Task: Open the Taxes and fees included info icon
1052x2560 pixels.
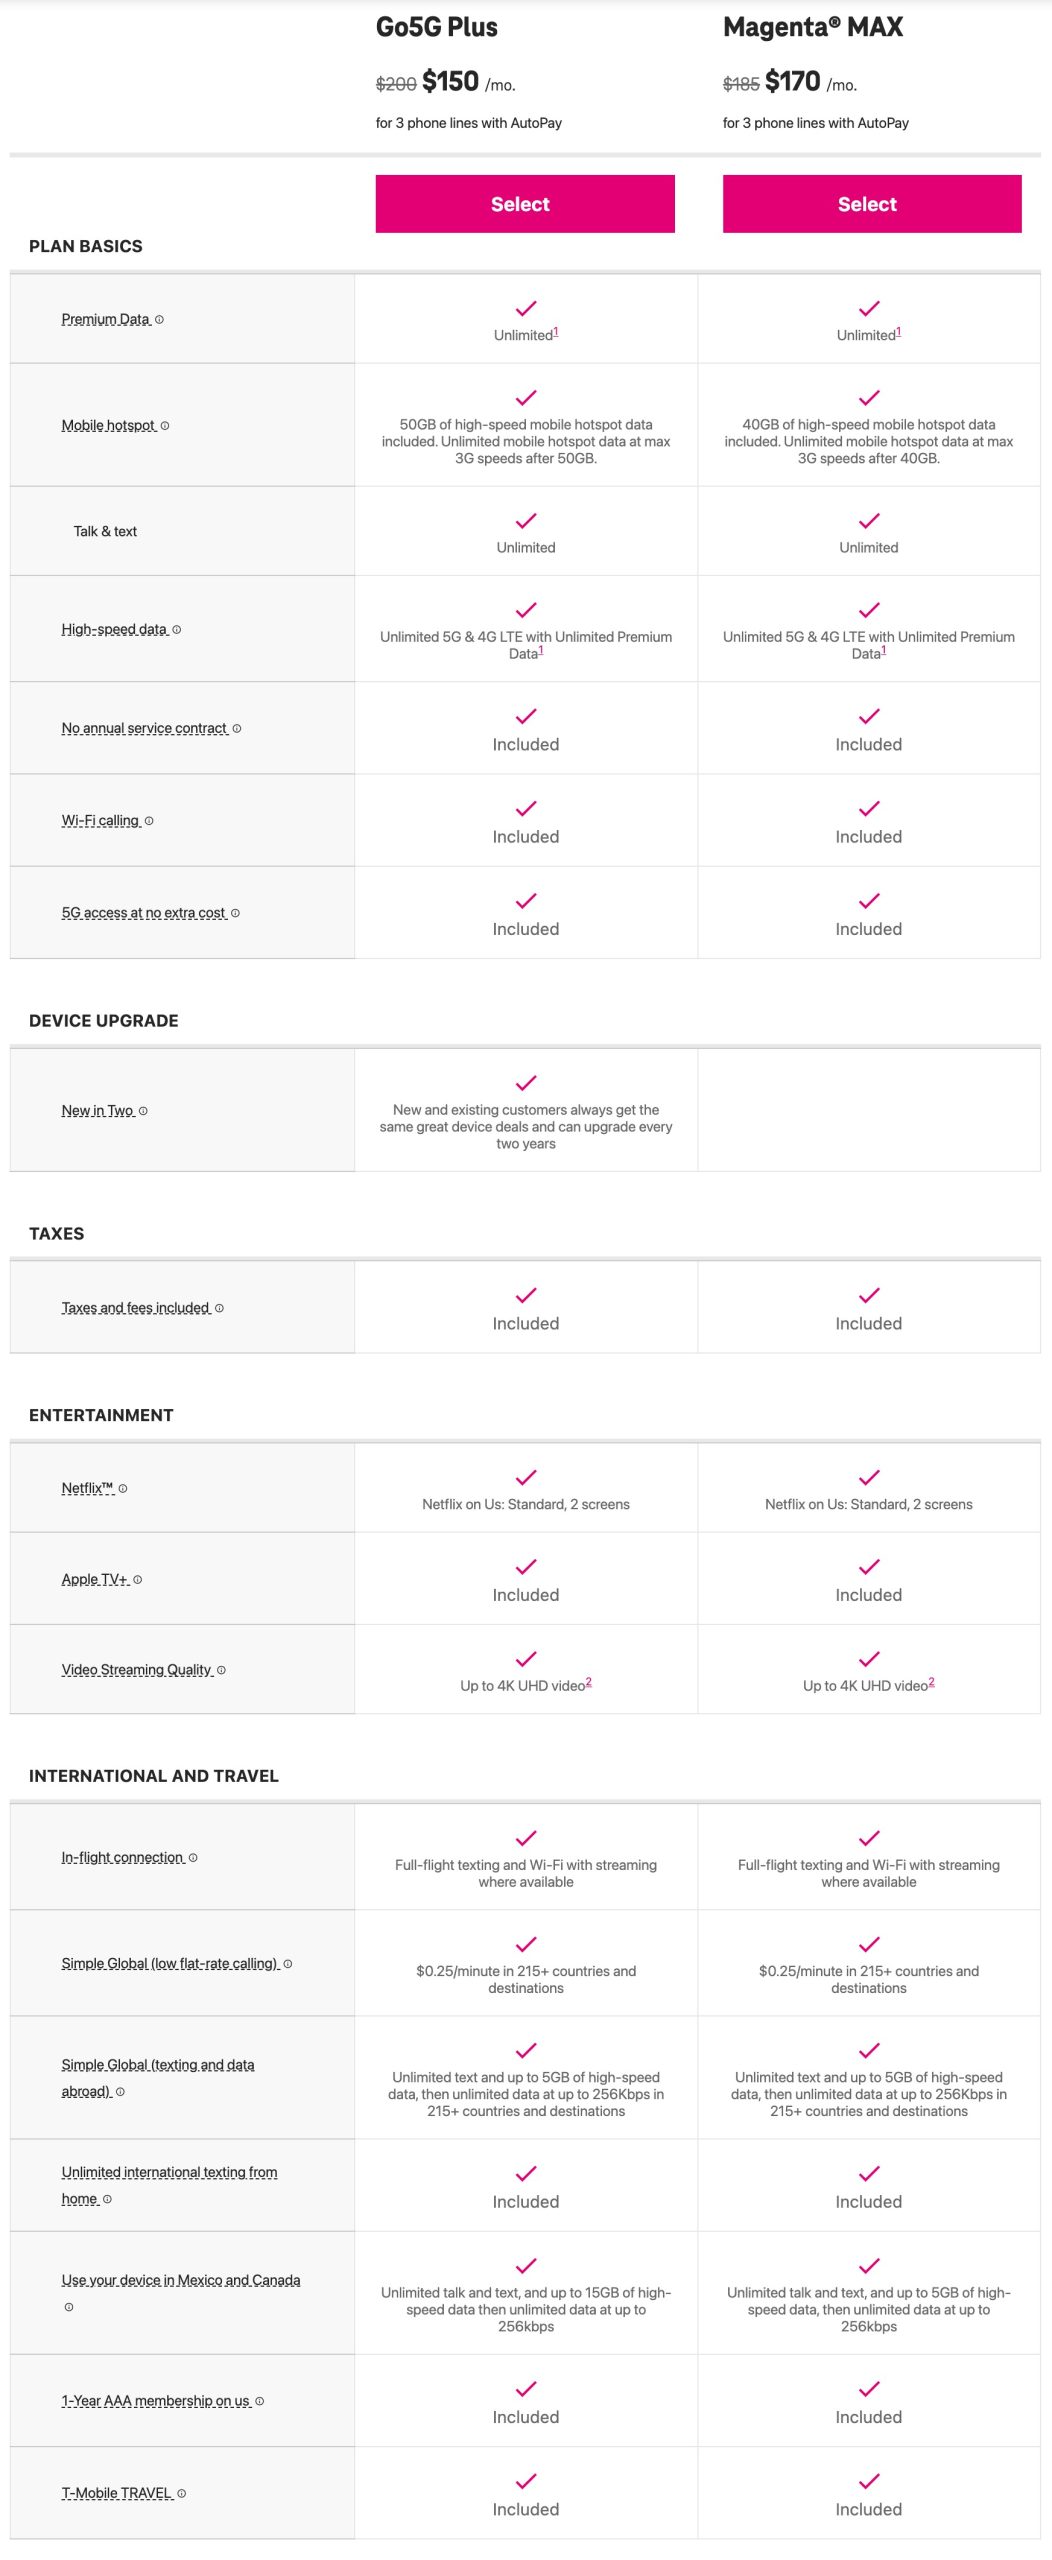Action: click(222, 1306)
